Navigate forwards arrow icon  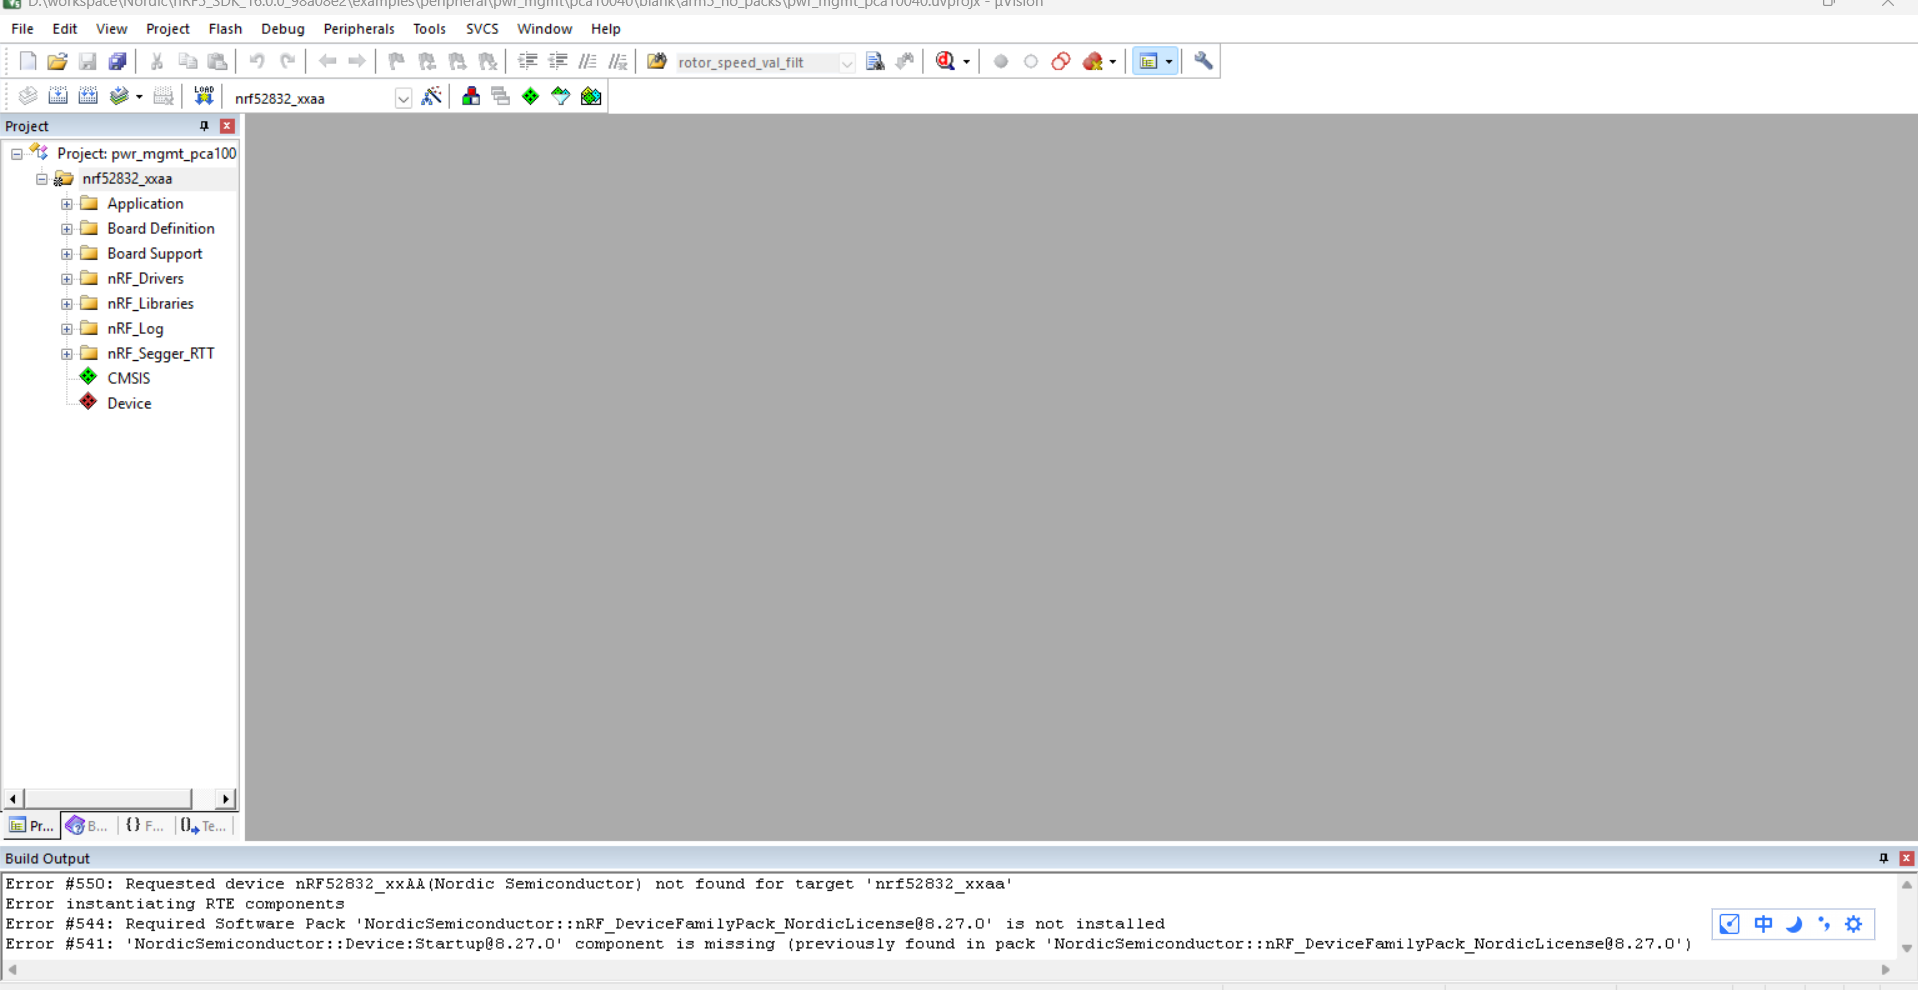point(357,61)
